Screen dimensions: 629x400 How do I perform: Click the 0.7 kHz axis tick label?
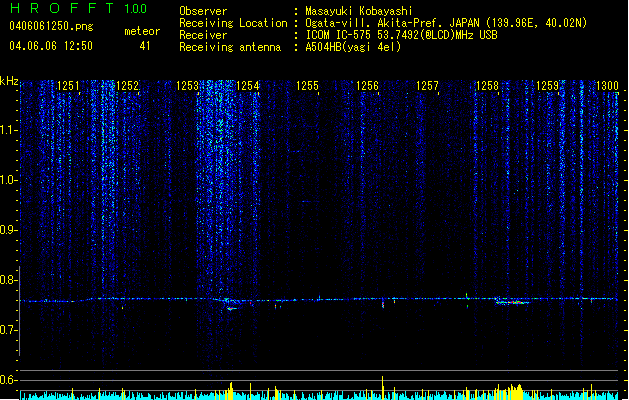pyautogui.click(x=9, y=330)
